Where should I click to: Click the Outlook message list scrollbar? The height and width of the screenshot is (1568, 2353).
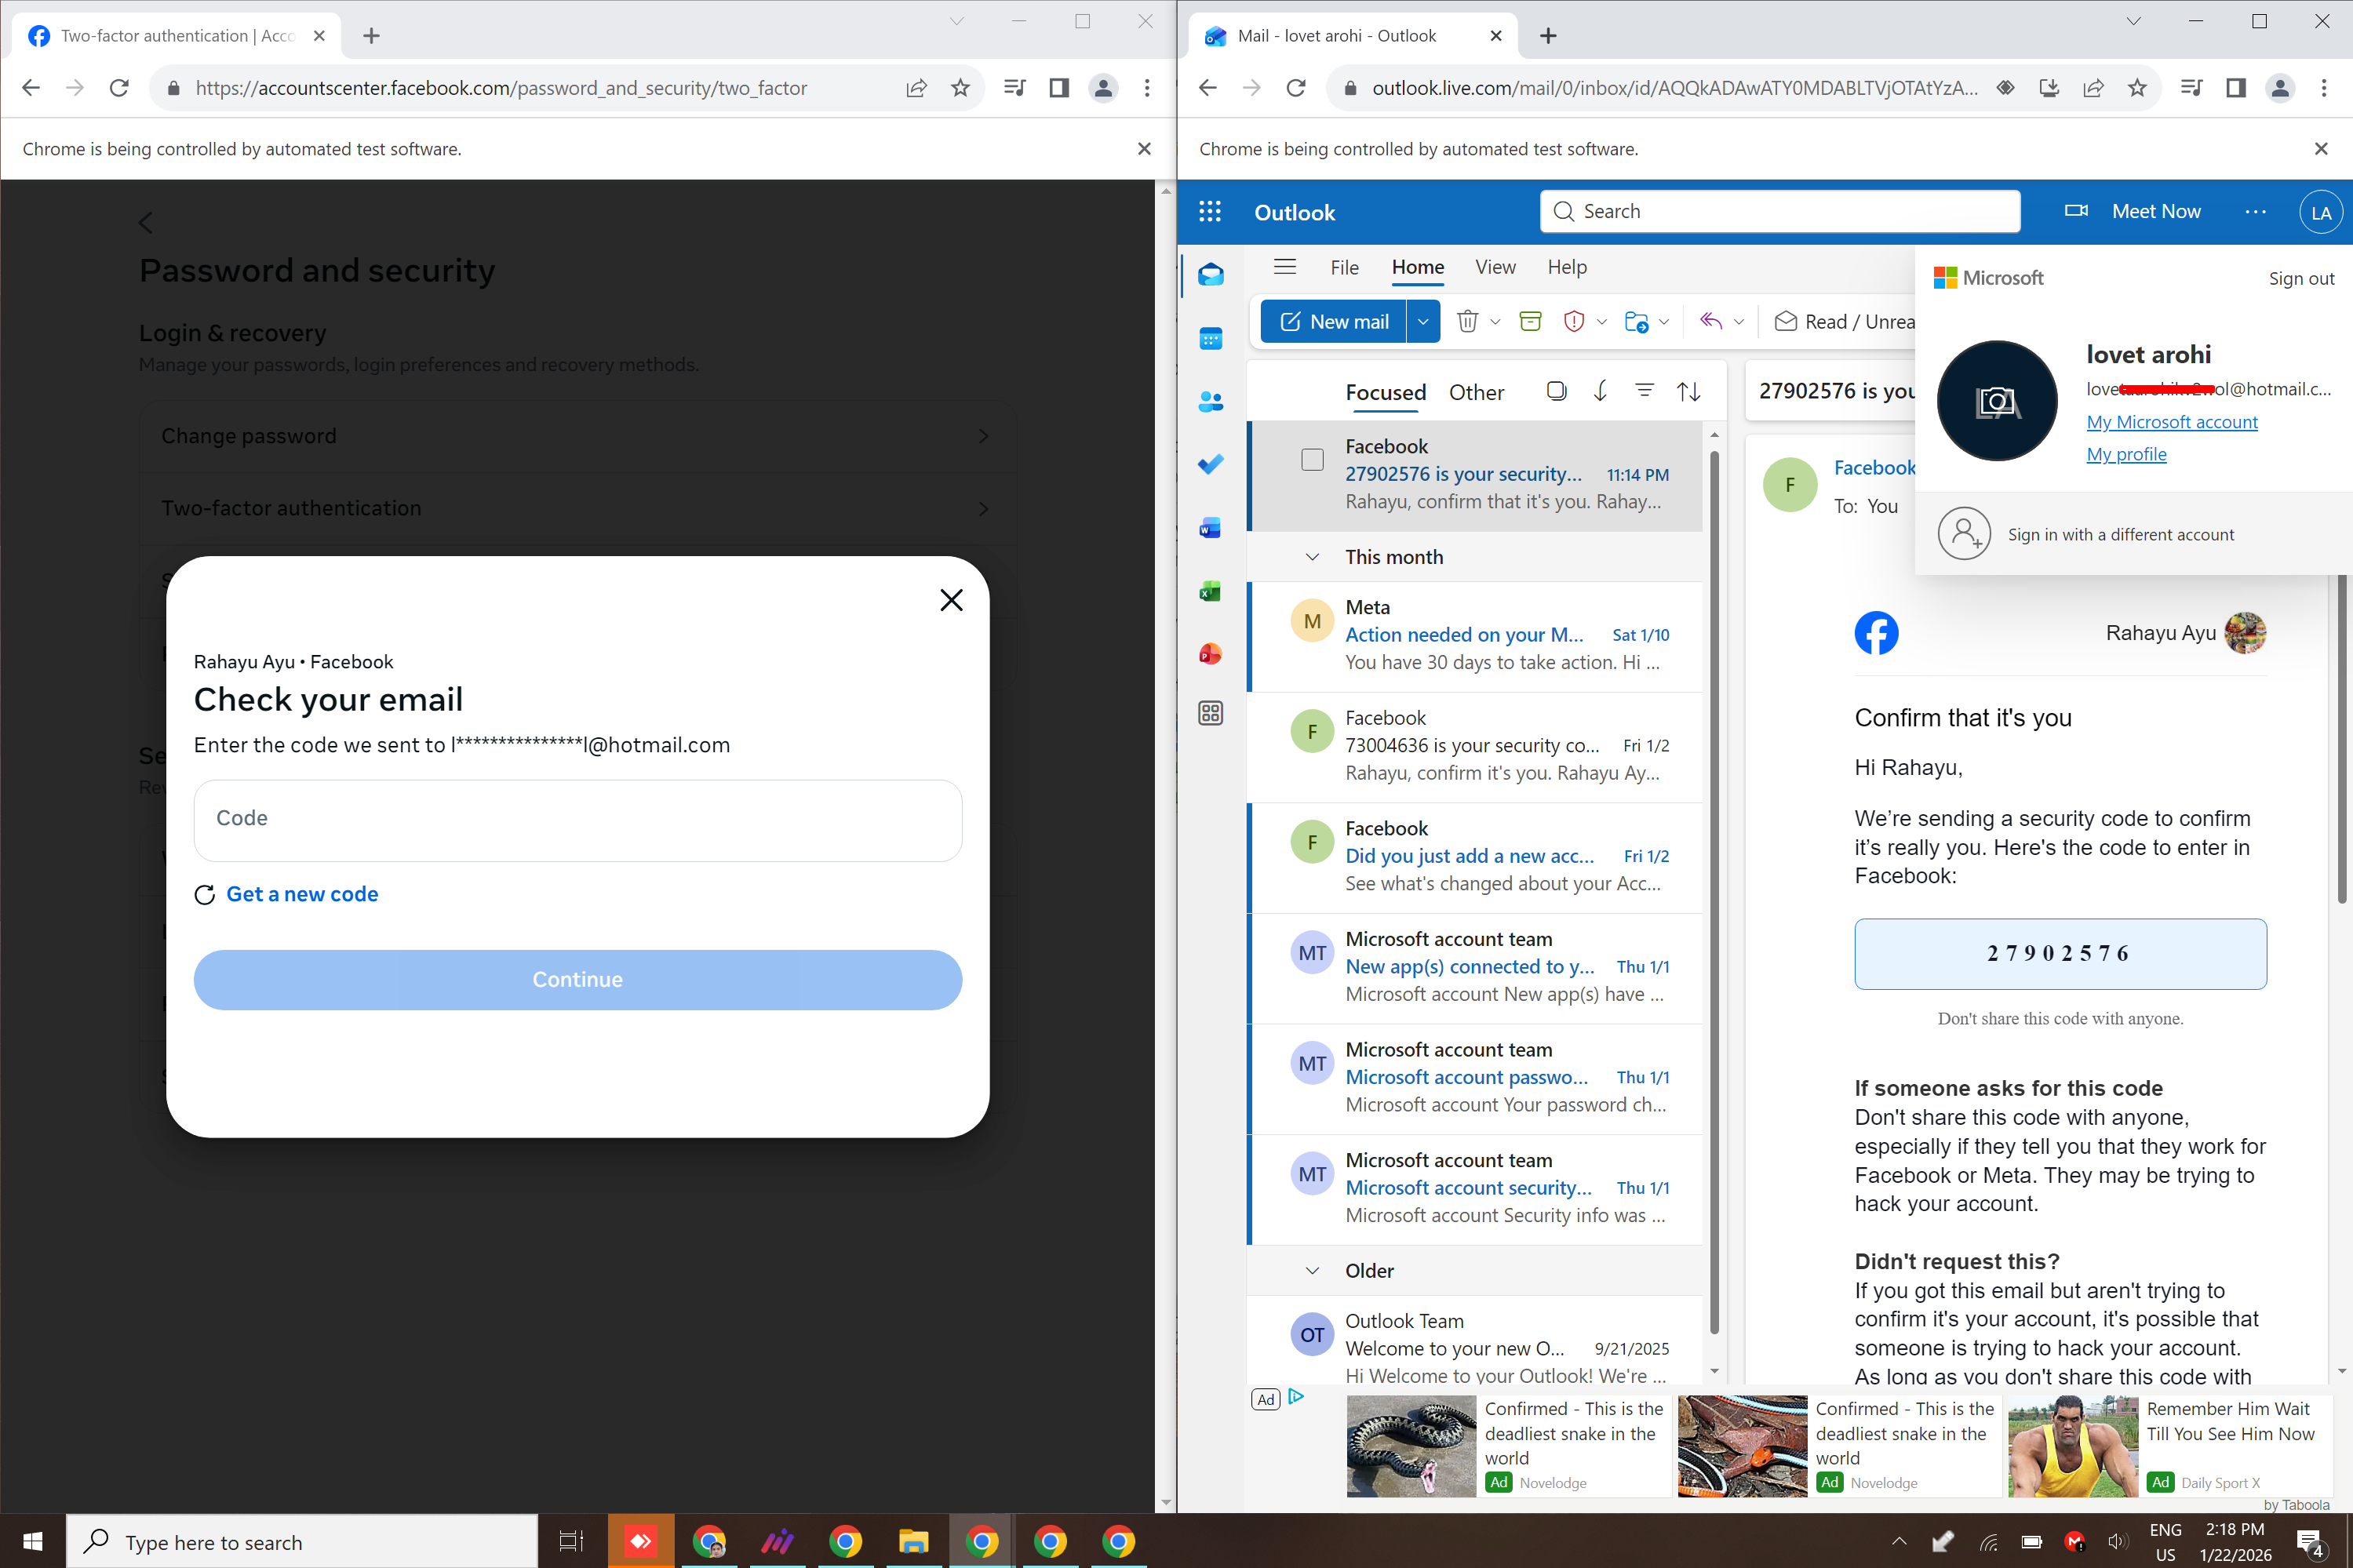tap(1714, 893)
